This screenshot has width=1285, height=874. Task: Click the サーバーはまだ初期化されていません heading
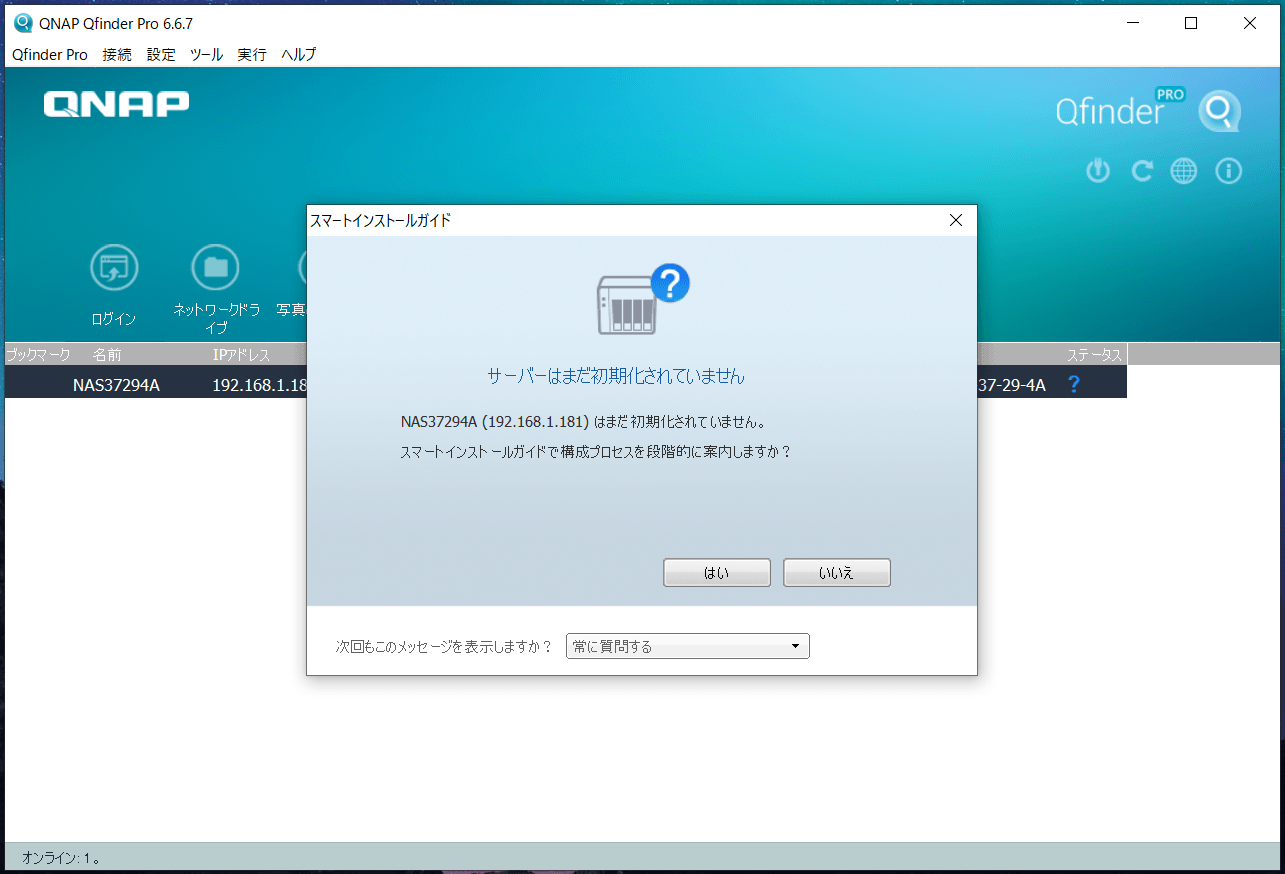coord(616,376)
